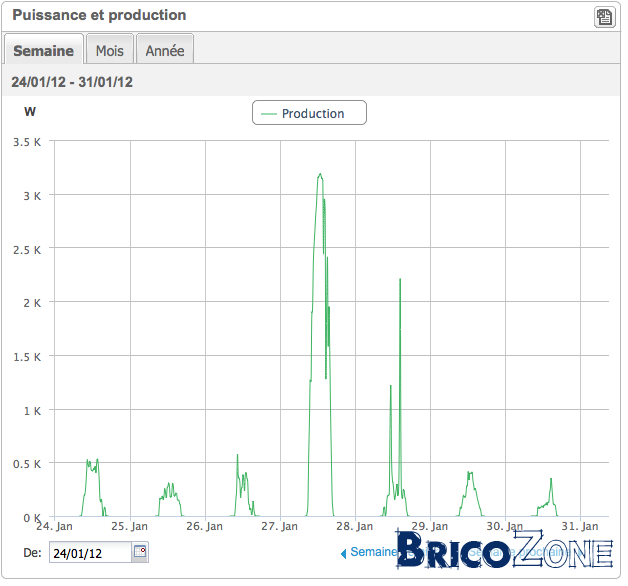
Task: Click the 28 Jan tallest spike
Action: click(400, 279)
